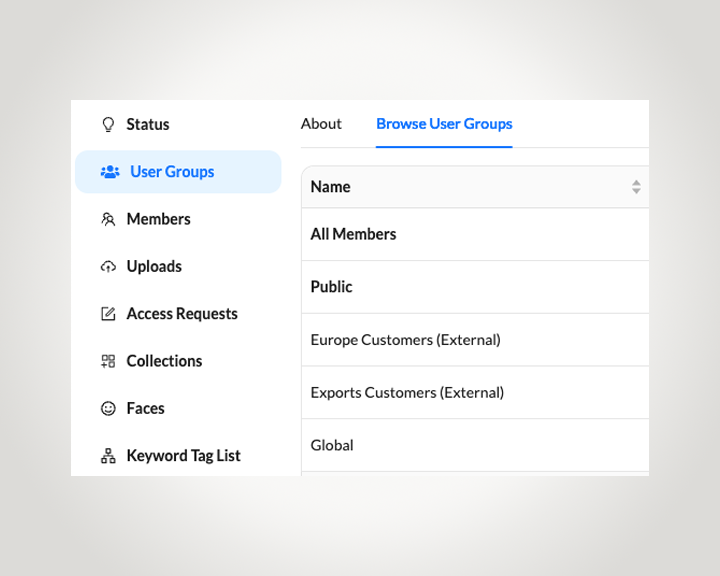Viewport: 720px width, 576px height.
Task: Click the Keyword Tag List hierarchy icon
Action: pyautogui.click(x=108, y=456)
